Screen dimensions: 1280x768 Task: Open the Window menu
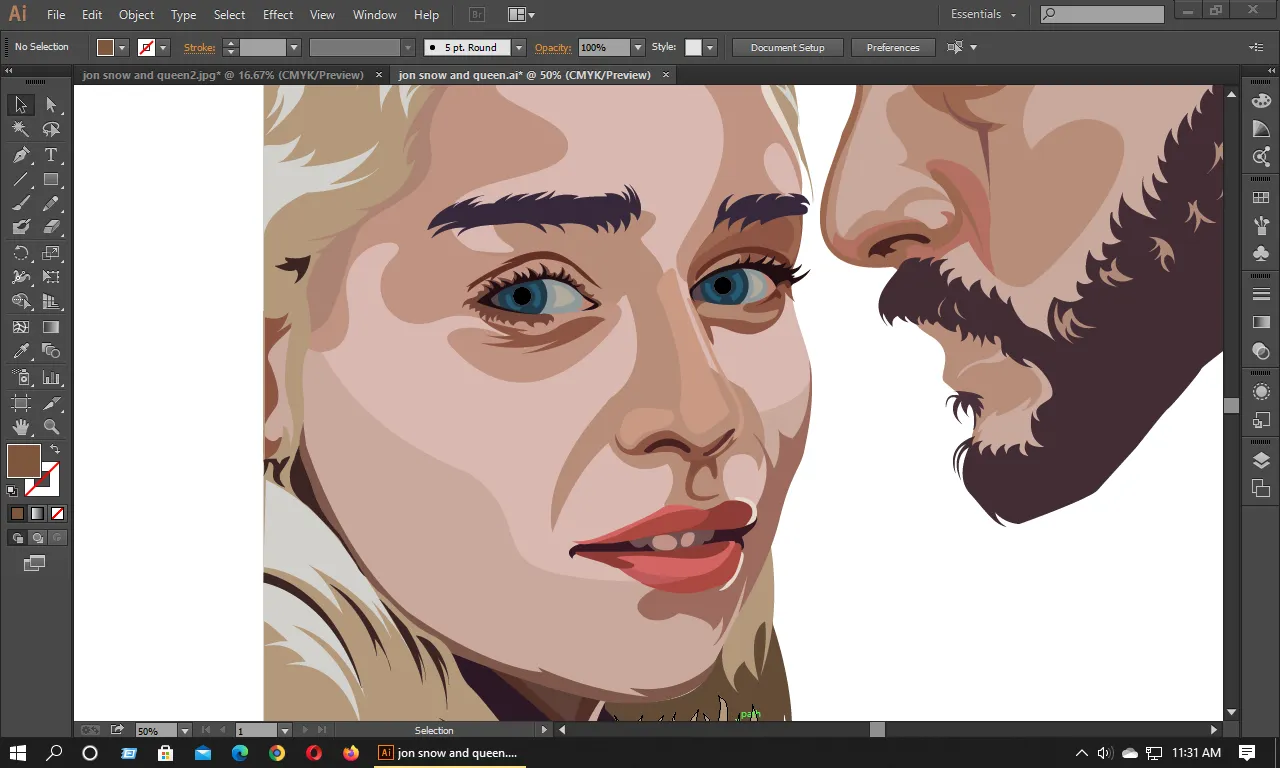[x=375, y=15]
